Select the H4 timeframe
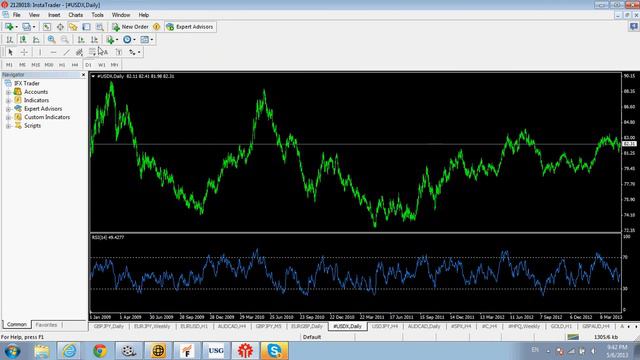 pyautogui.click(x=75, y=65)
